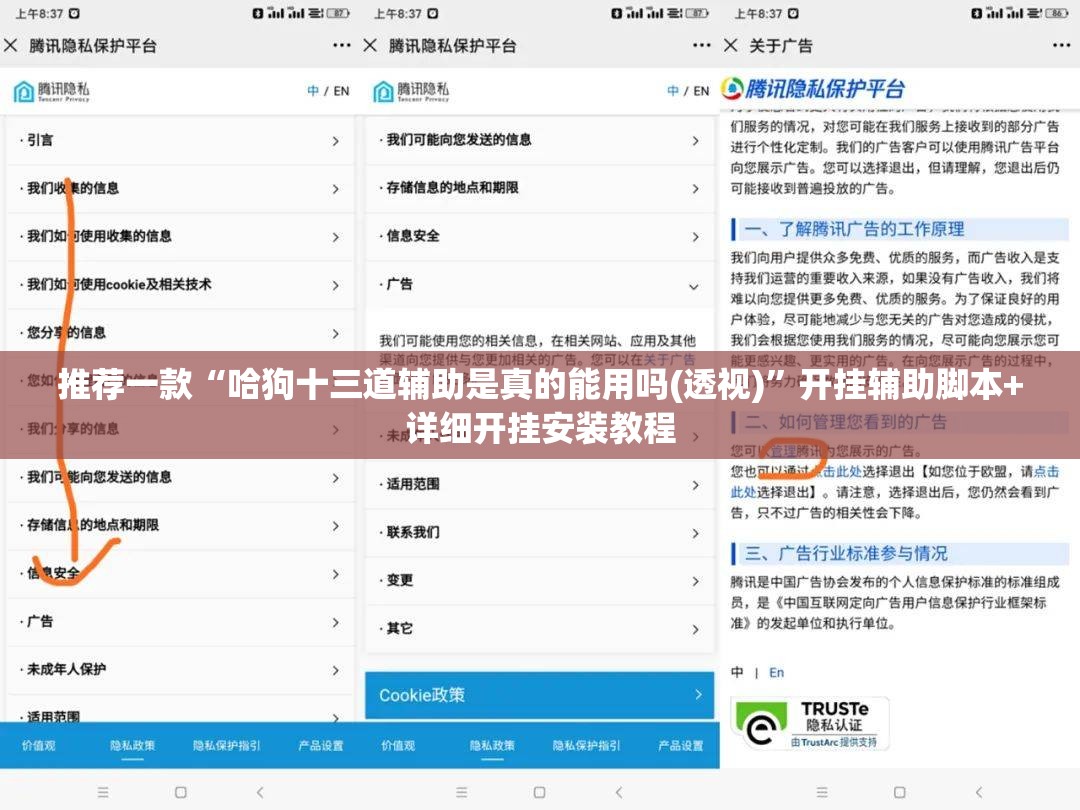1080x810 pixels.
Task: Tap the 腾讯隐私保护平台 logo on 关于广告 page
Action: pos(813,89)
